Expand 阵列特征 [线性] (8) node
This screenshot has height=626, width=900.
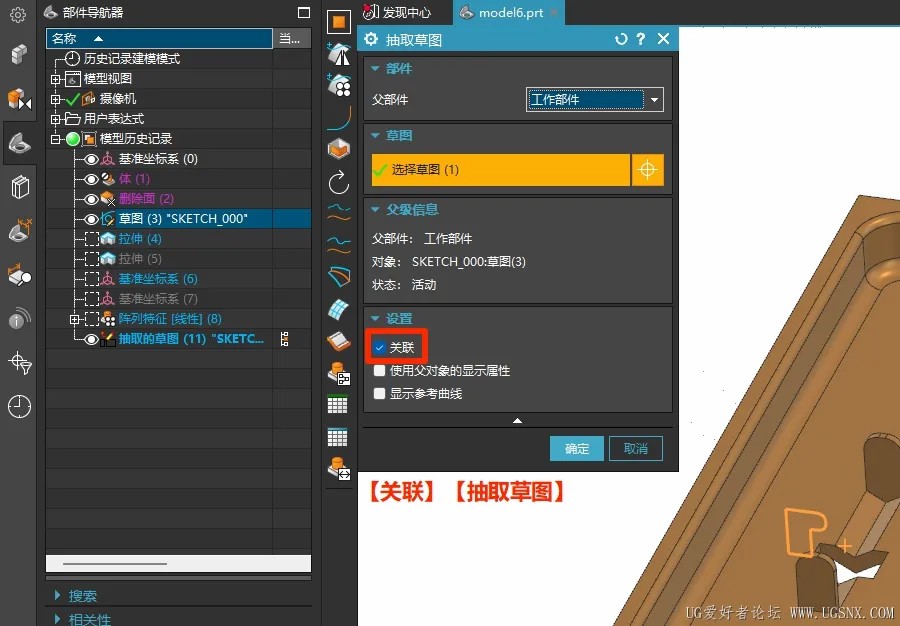[x=75, y=319]
